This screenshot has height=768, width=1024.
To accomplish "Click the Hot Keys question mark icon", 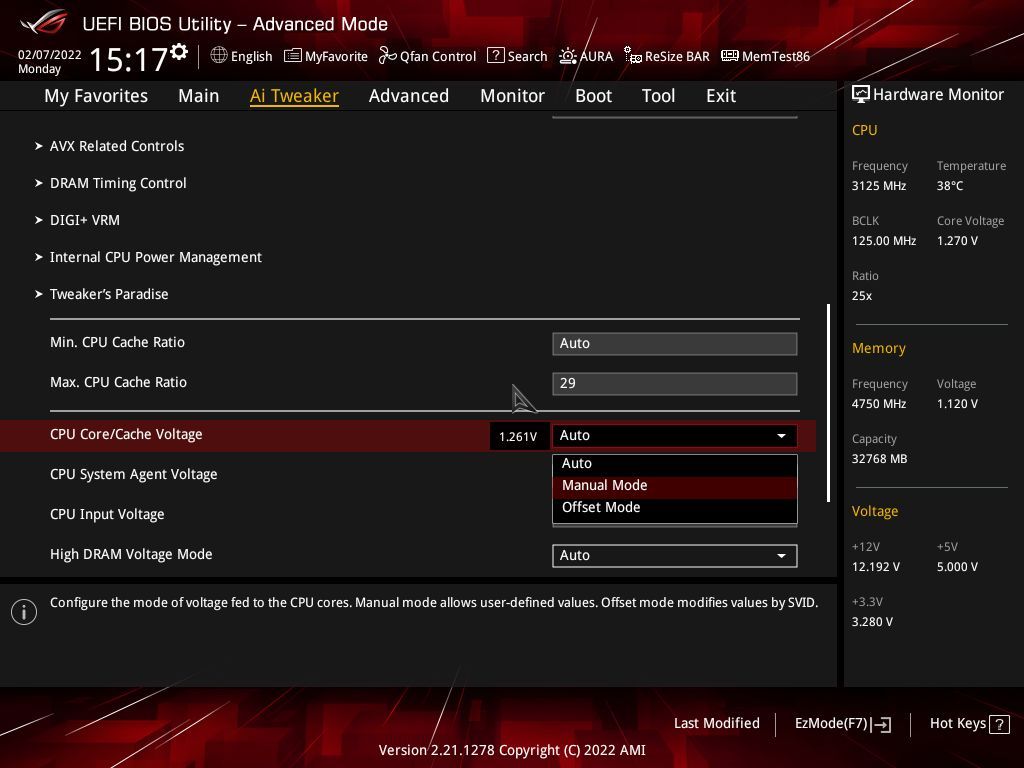I will pos(999,724).
